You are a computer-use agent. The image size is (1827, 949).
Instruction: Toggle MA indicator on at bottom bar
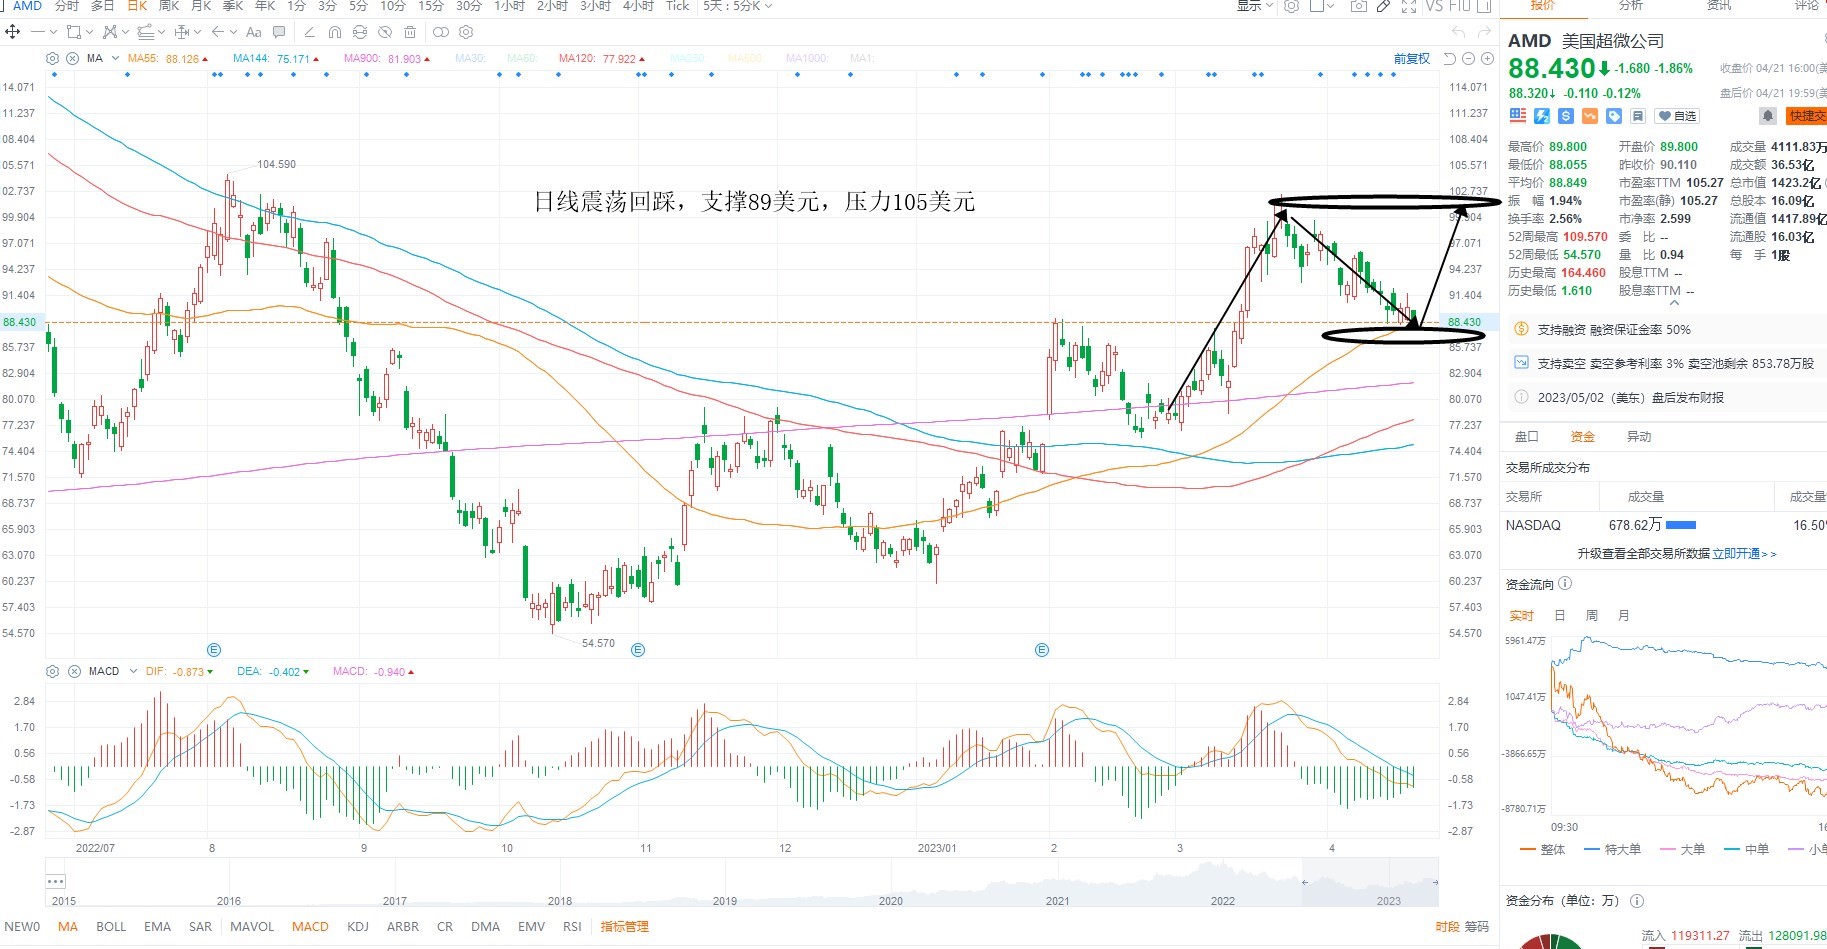click(68, 927)
